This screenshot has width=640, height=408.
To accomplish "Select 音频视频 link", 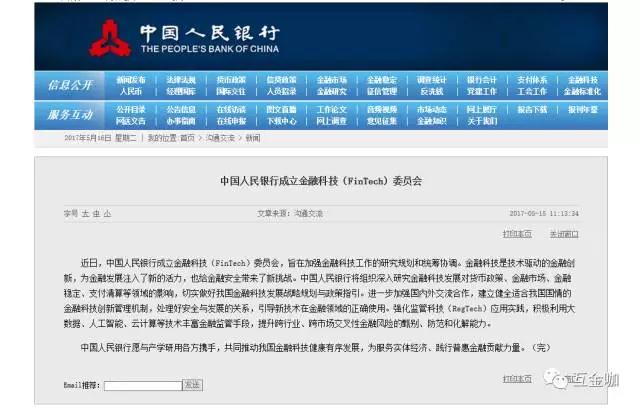I will (382, 110).
